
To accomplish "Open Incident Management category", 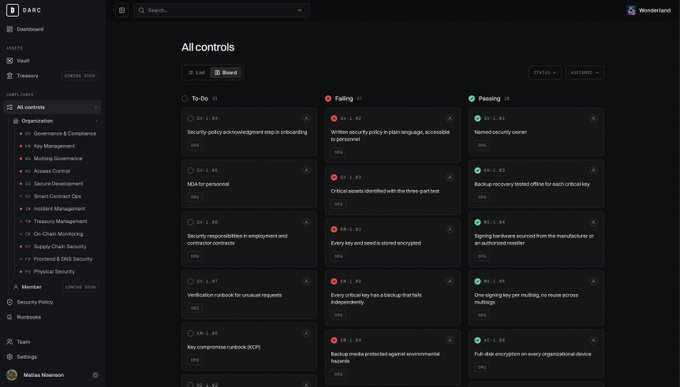I will click(59, 209).
